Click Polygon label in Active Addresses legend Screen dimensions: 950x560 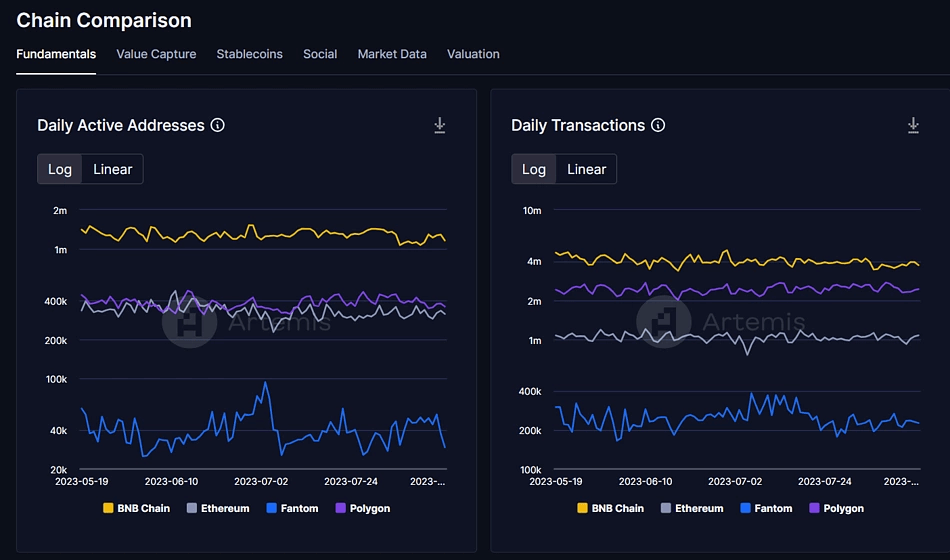click(x=370, y=508)
